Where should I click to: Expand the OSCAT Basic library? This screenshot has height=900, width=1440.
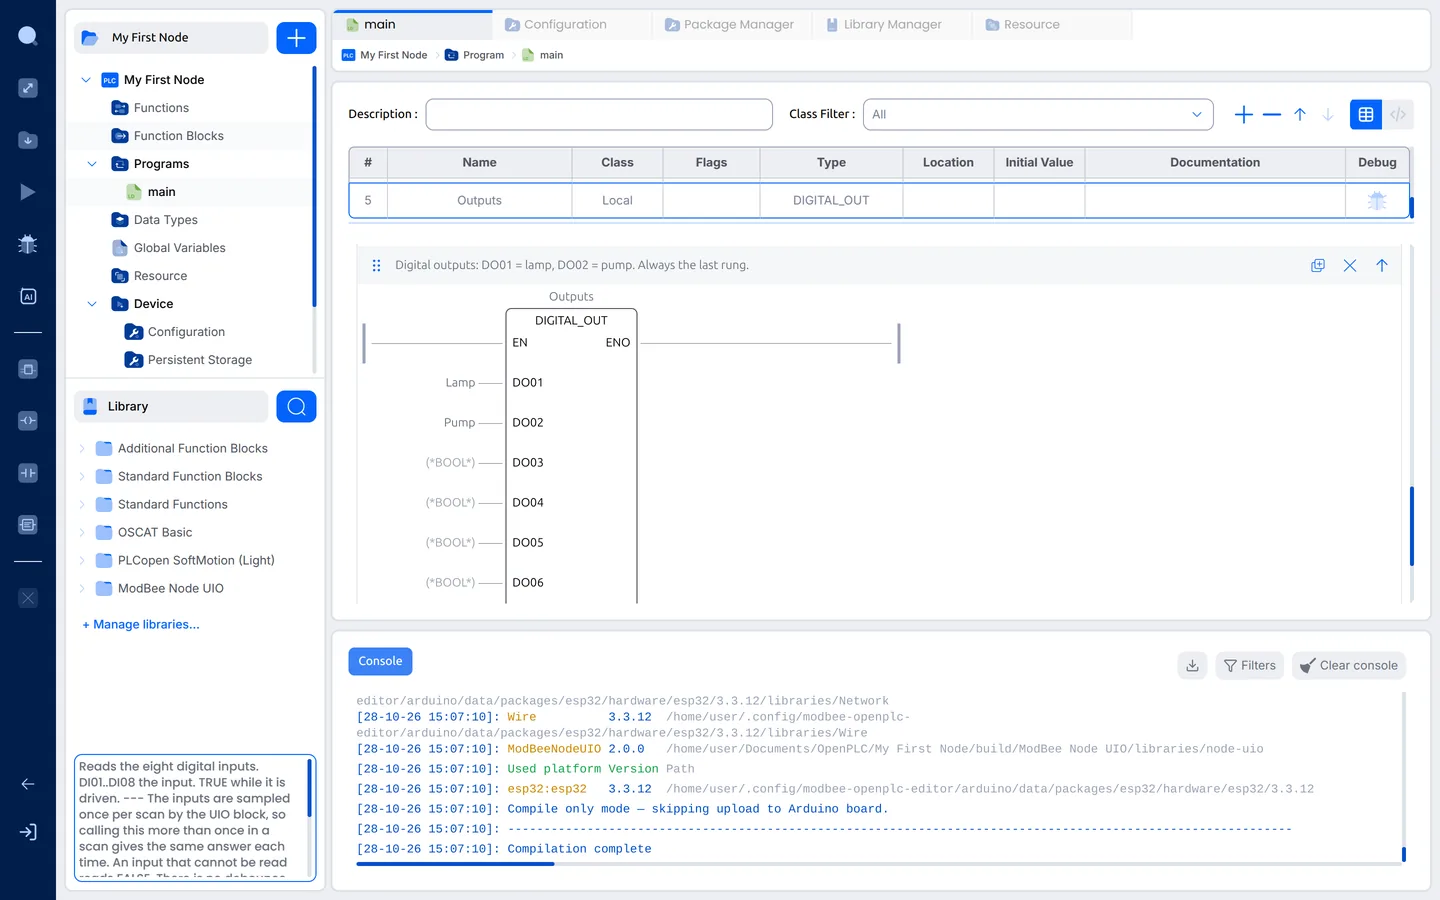tap(82, 532)
